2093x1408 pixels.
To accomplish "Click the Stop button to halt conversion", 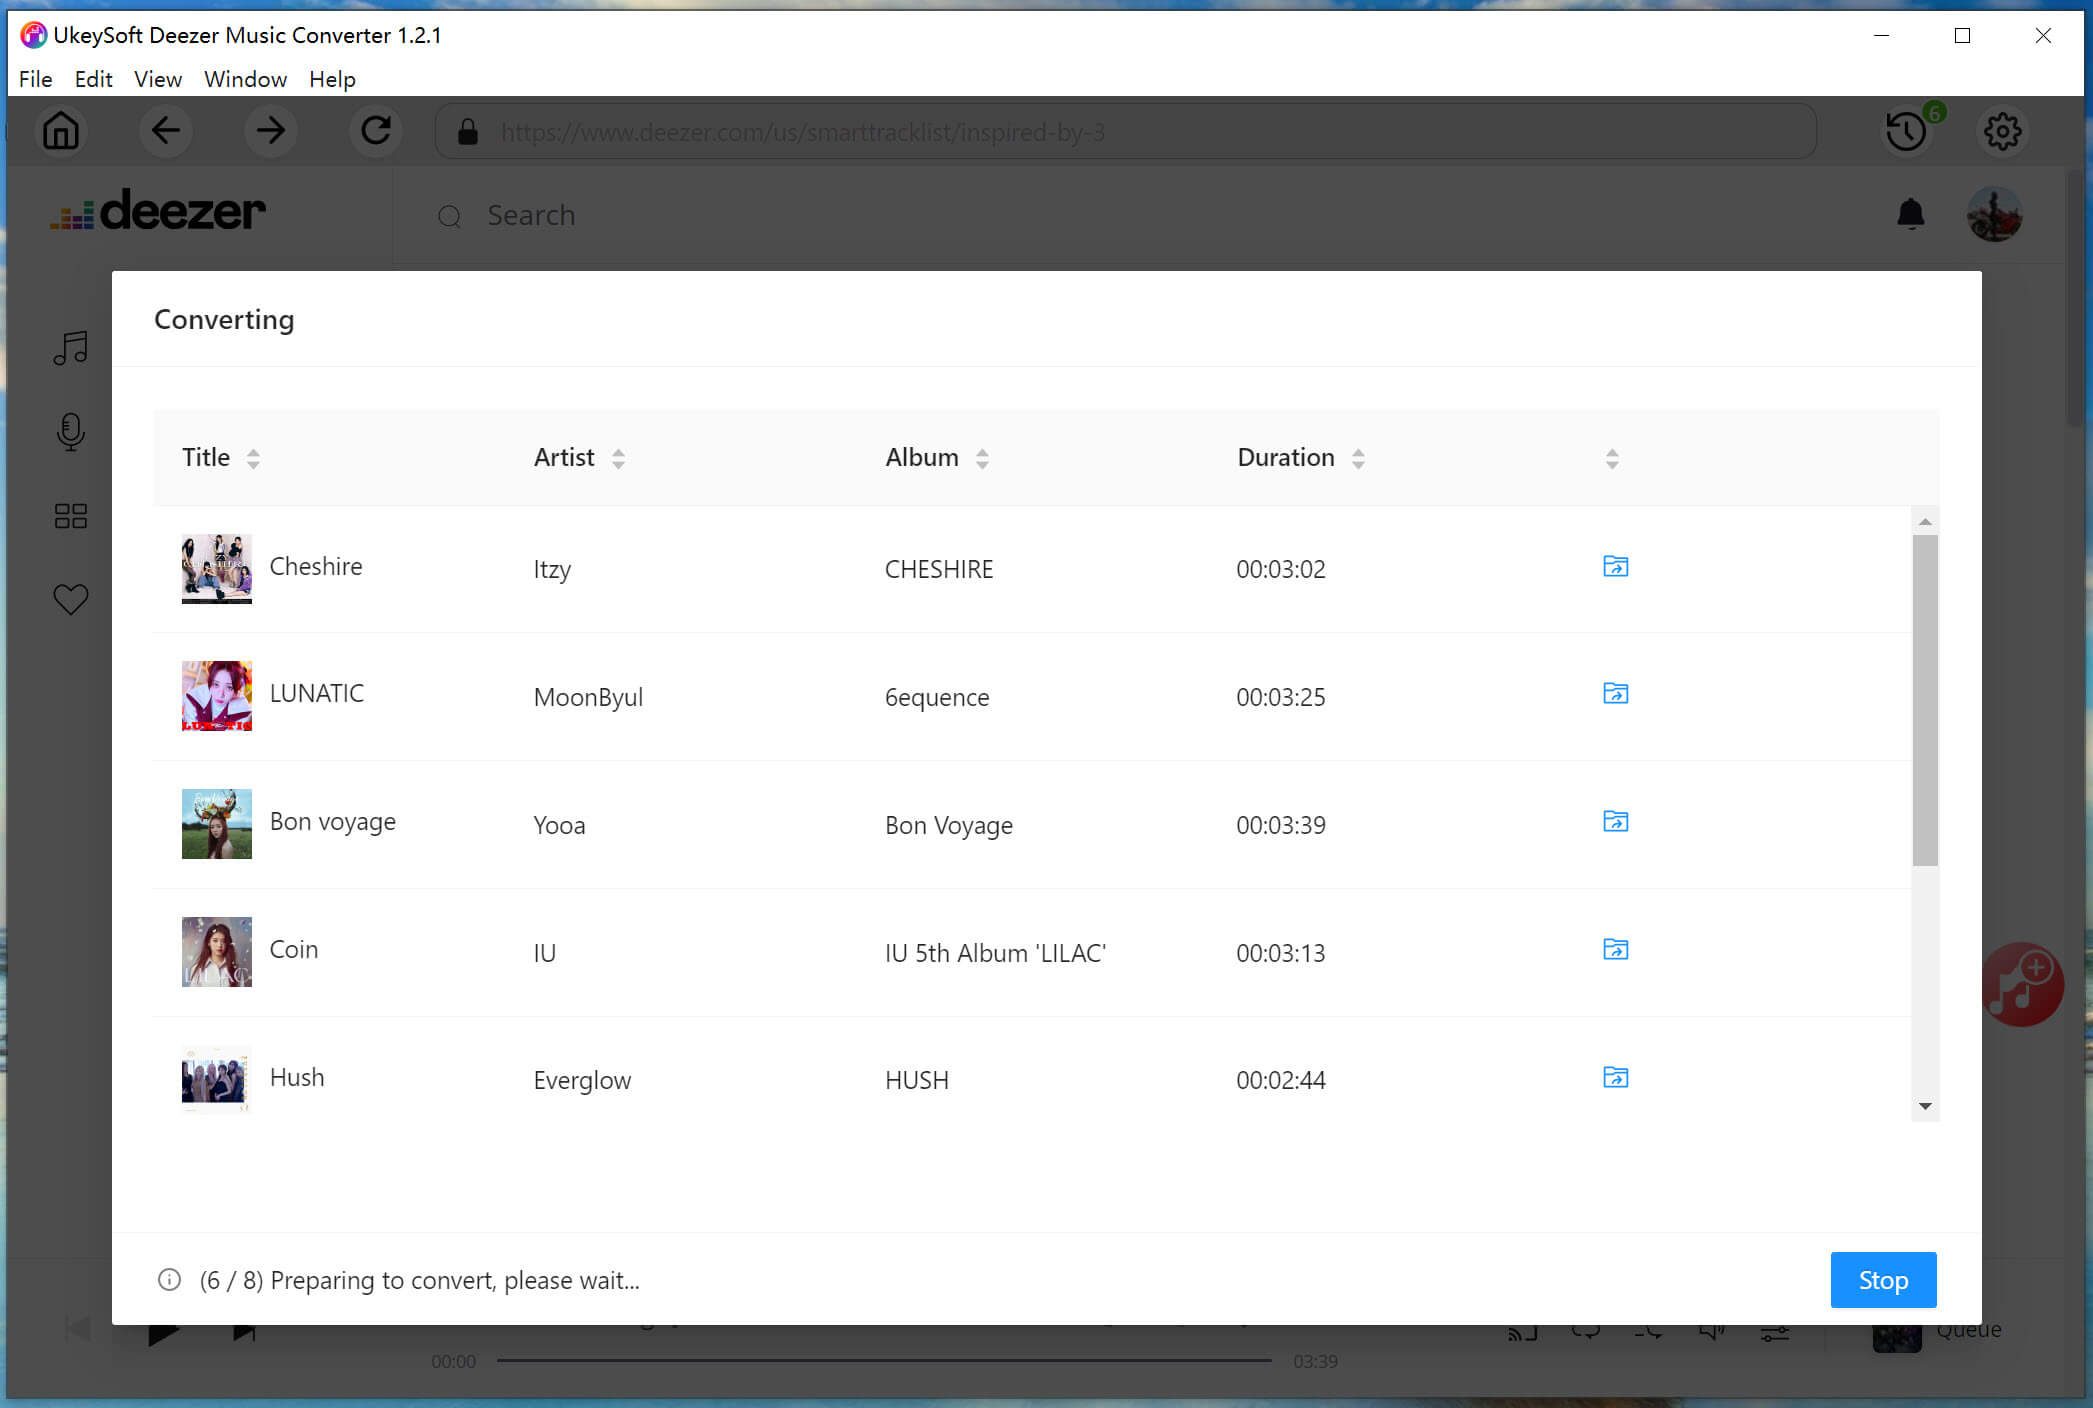I will 1882,1279.
